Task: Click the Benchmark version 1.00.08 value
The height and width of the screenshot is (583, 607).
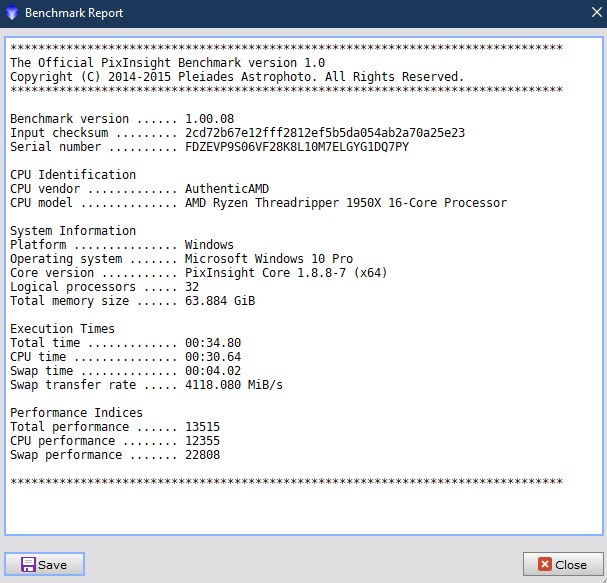Action: point(209,118)
